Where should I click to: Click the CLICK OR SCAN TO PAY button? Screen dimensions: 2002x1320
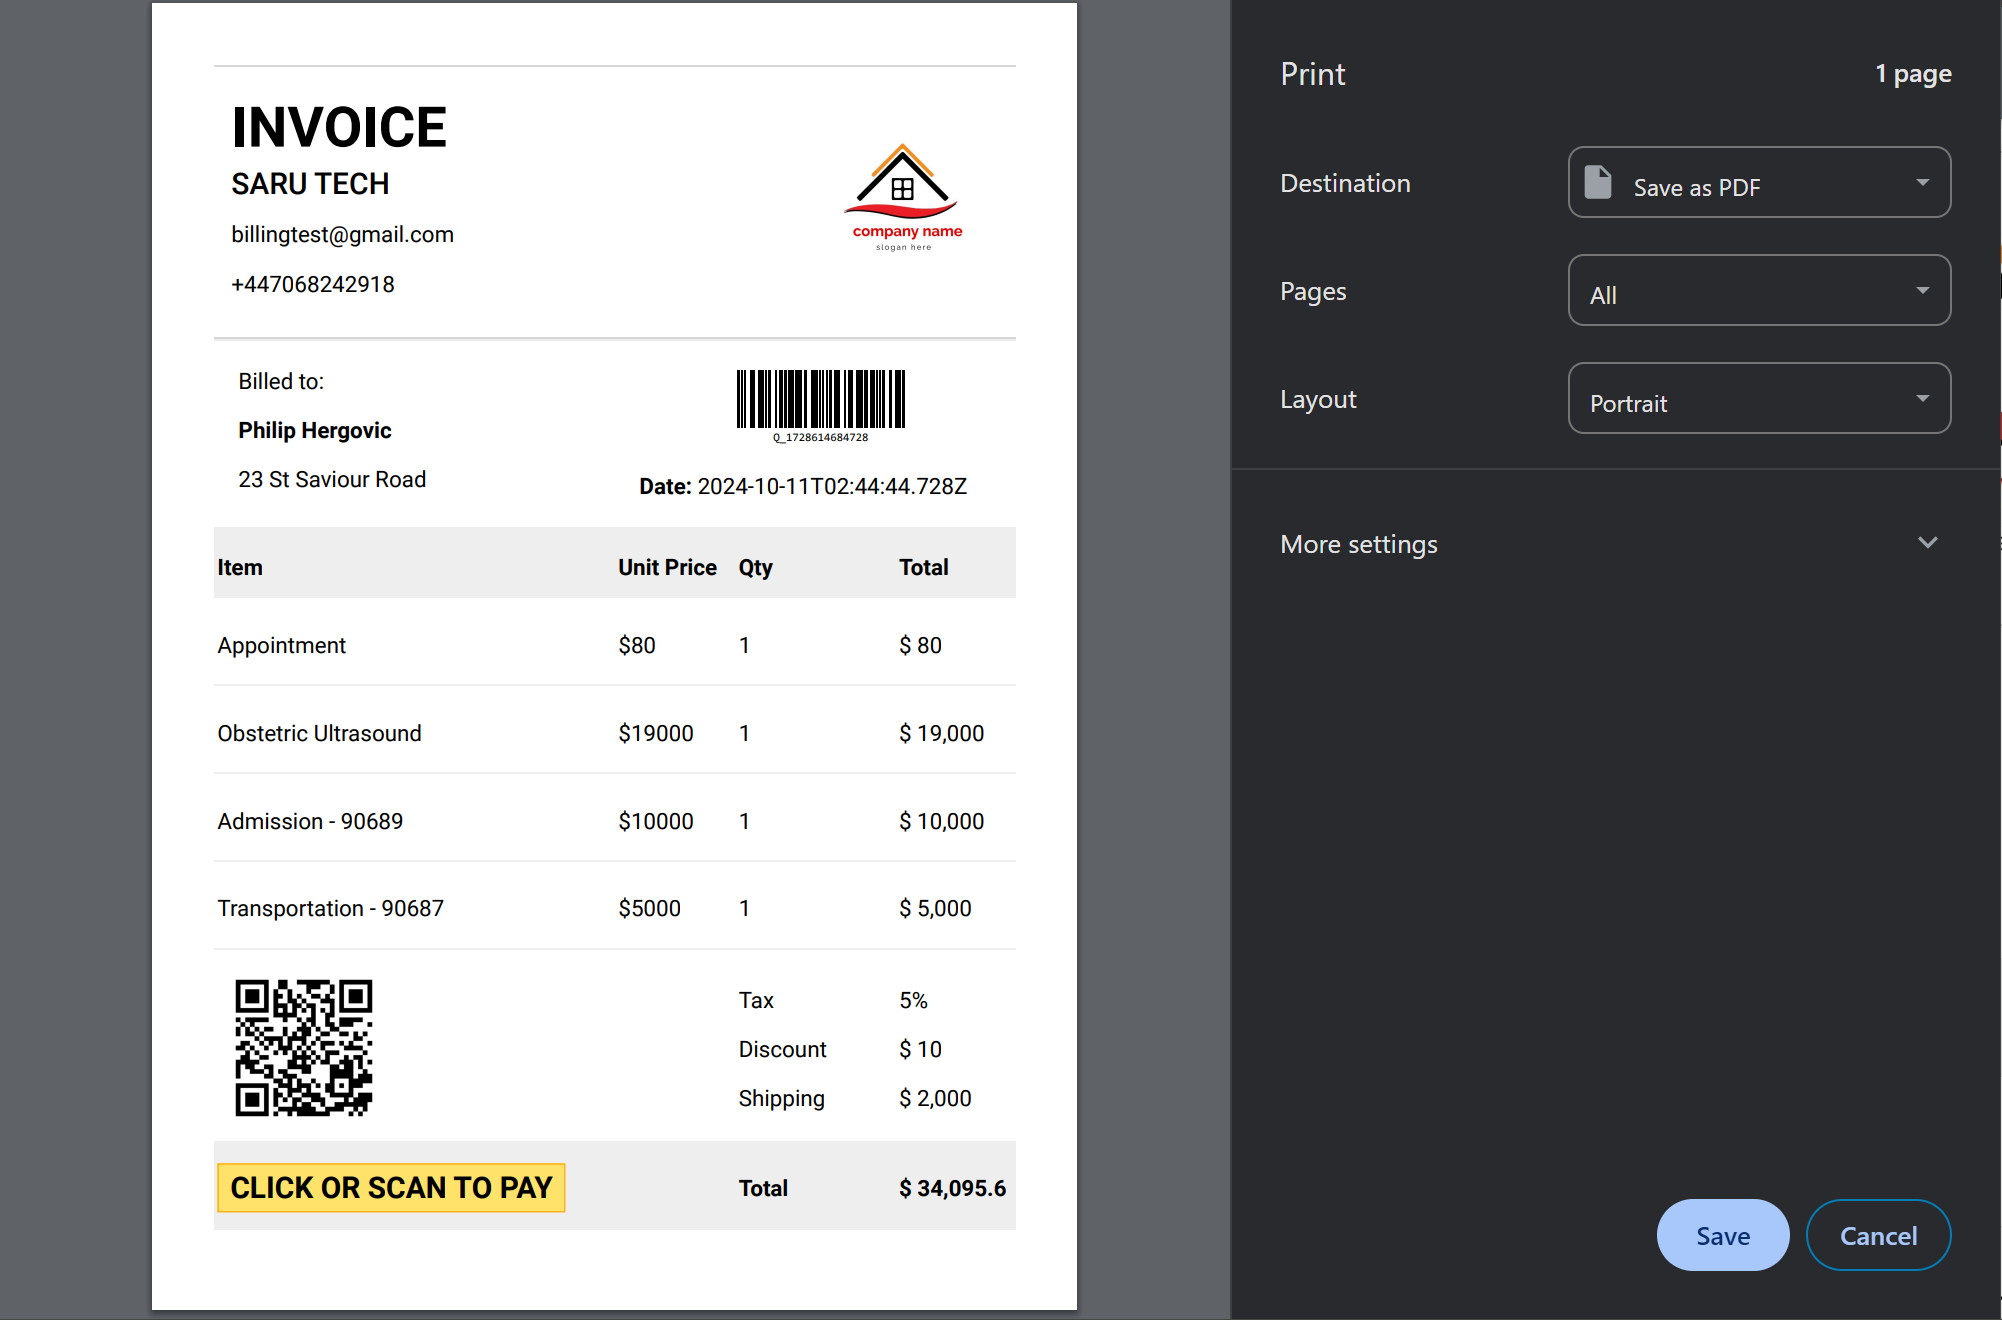[x=392, y=1186]
